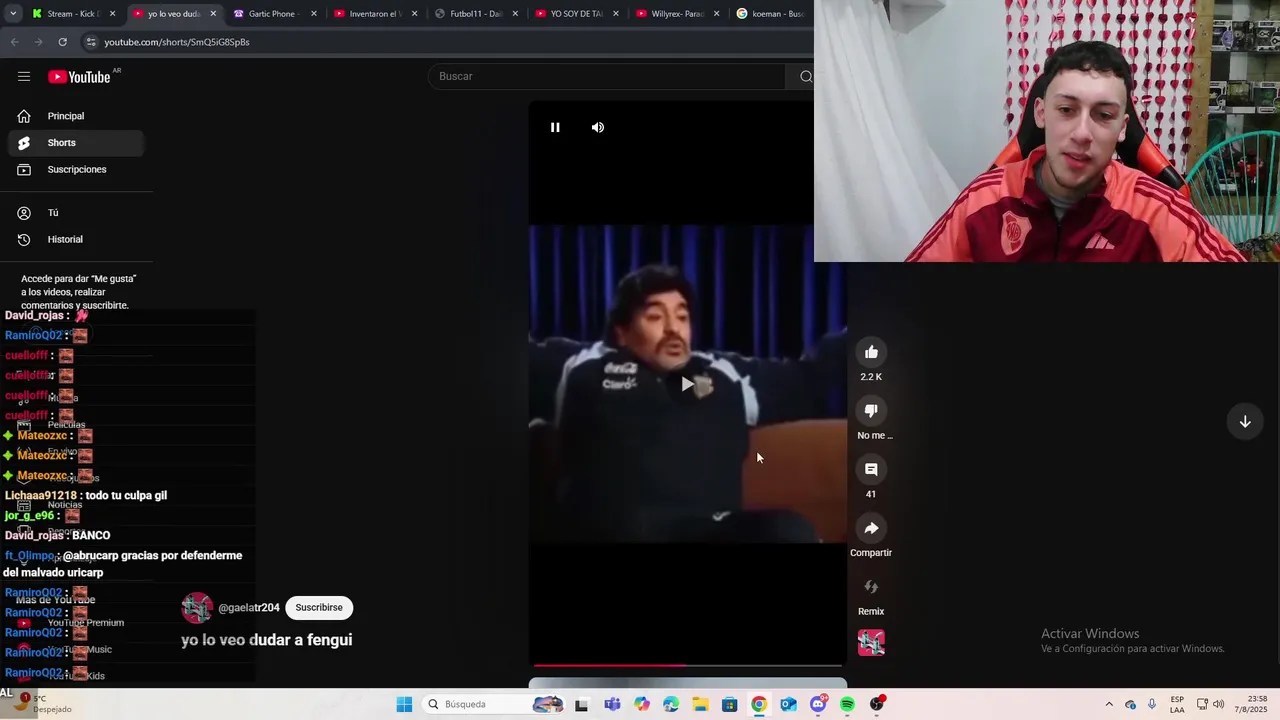Click the browser back arrow

(14, 42)
